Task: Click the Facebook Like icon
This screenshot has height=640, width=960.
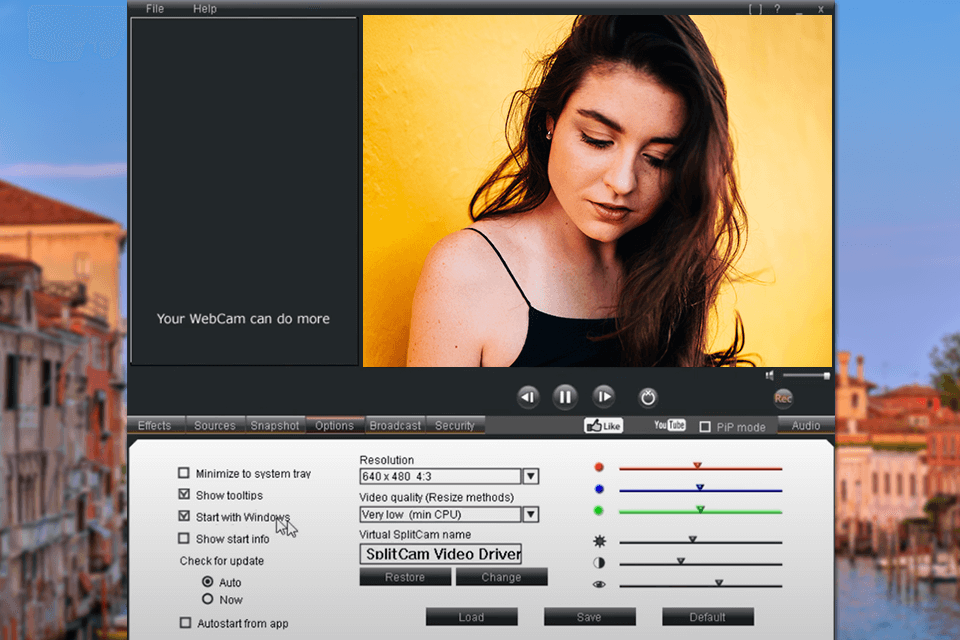Action: coord(604,425)
